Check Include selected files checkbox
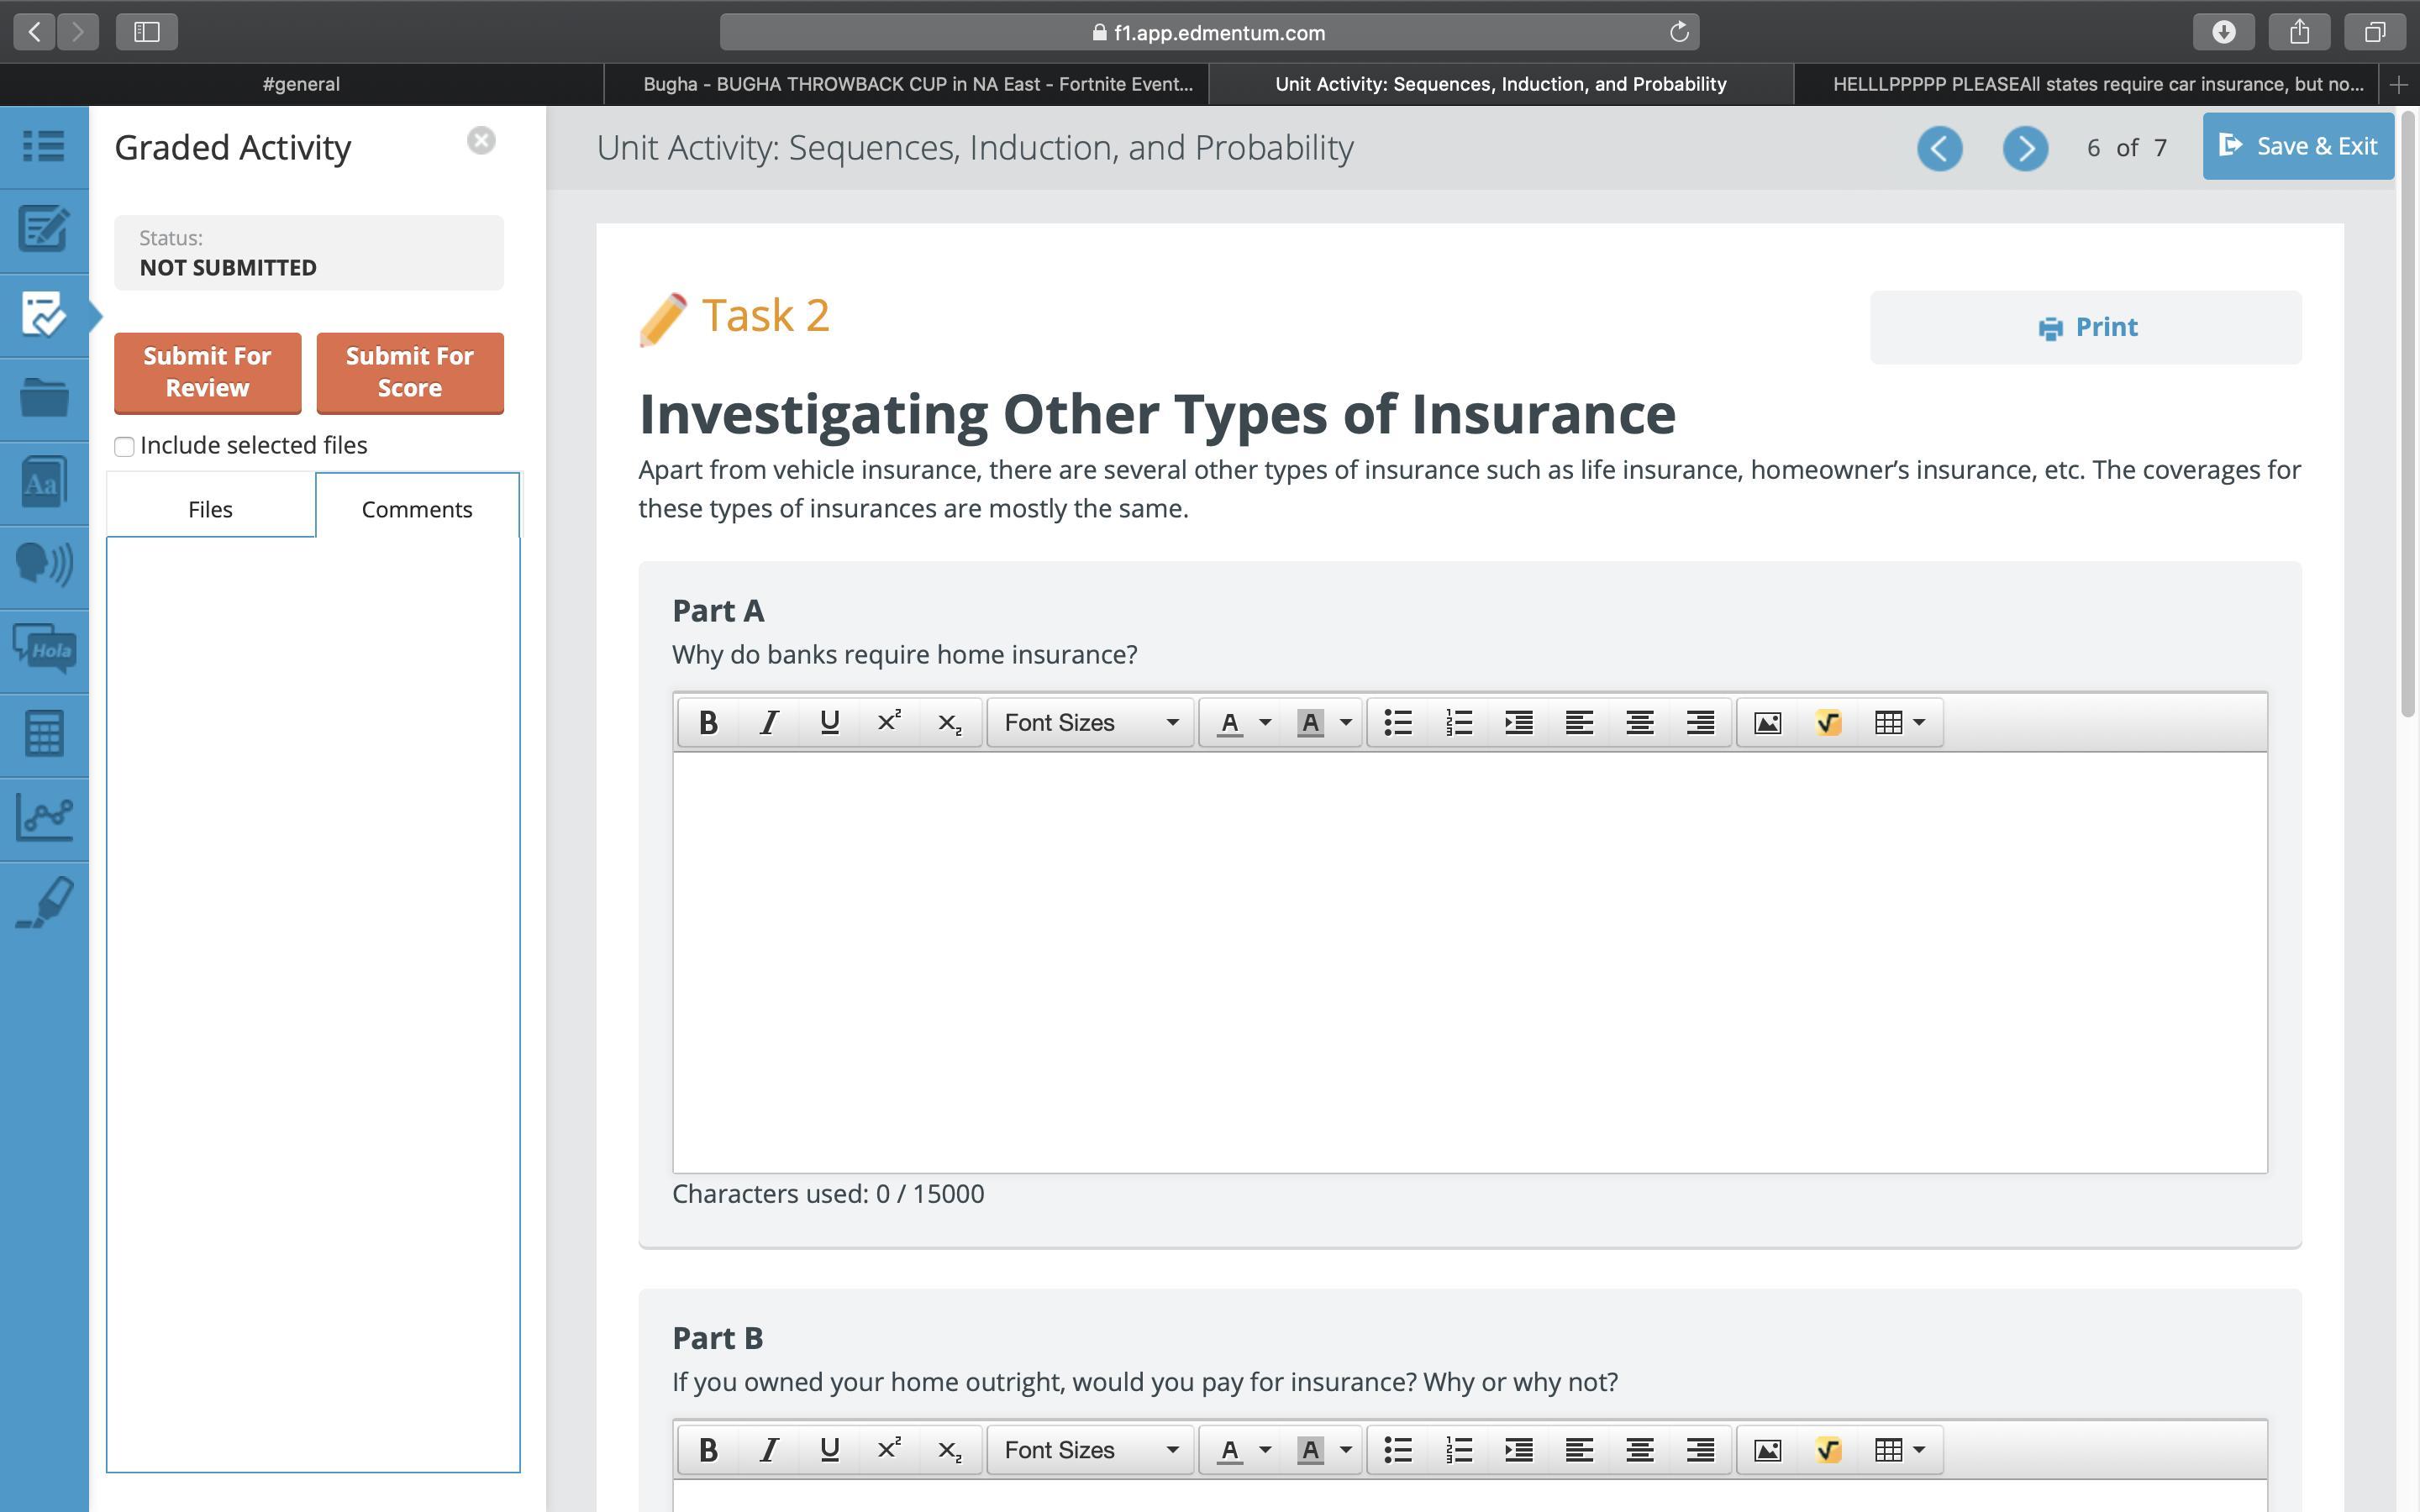This screenshot has height=1512, width=2420. click(124, 446)
